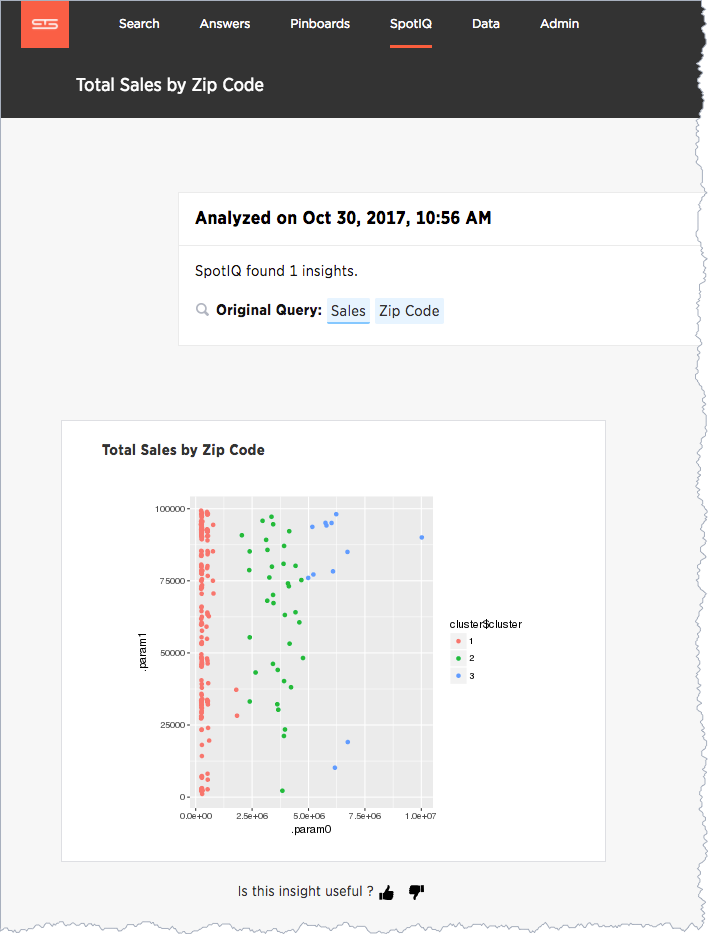Viewport: 708px width, 934px height.
Task: Click the Sales query token
Action: 348,311
